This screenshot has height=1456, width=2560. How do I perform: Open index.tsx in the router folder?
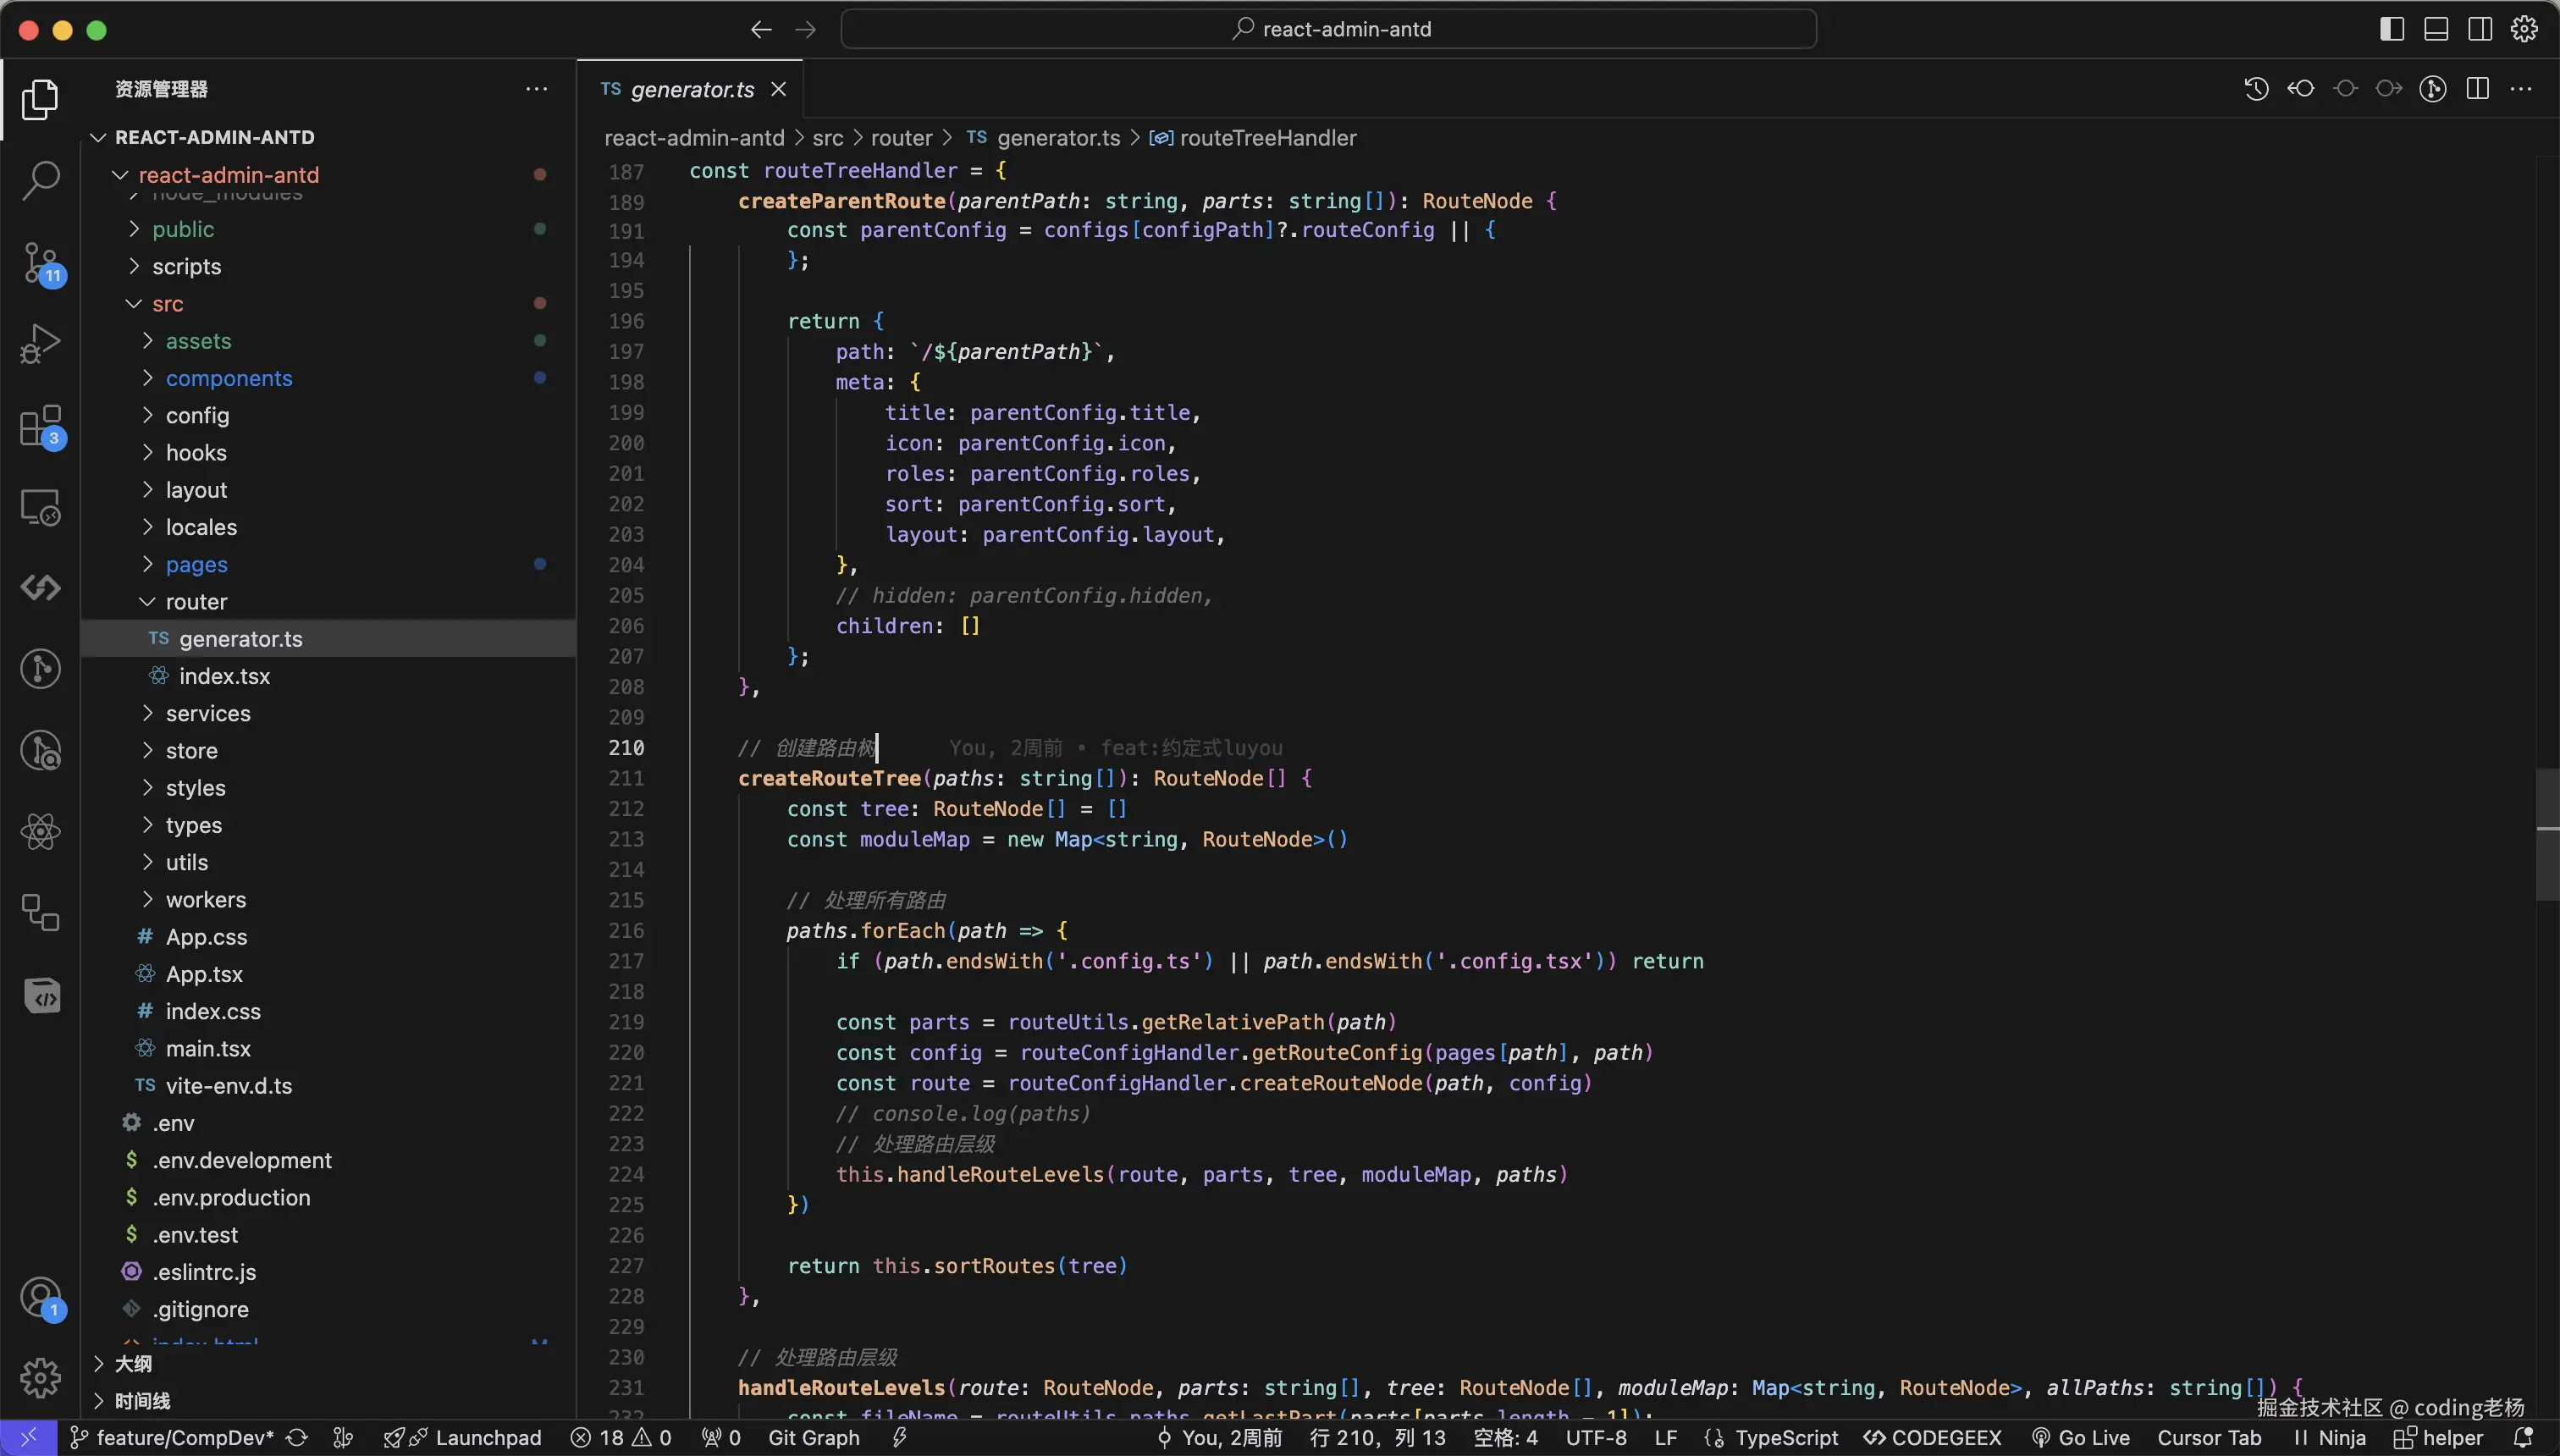coord(224,676)
